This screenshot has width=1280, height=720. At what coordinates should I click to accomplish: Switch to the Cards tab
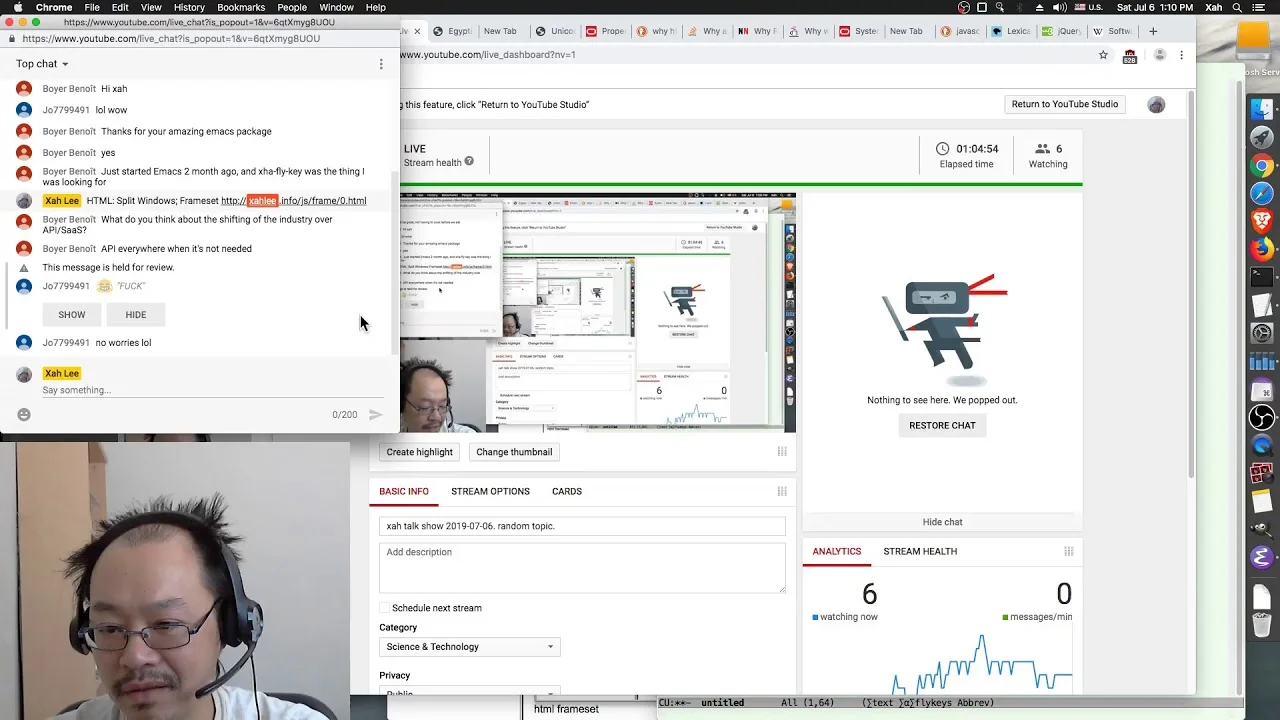click(x=567, y=491)
